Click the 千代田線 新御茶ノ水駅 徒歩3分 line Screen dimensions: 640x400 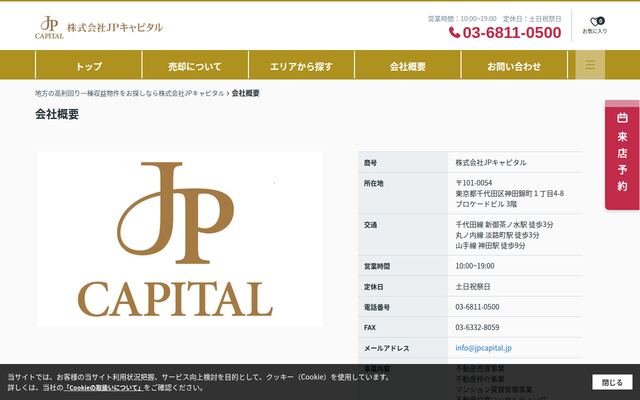click(504, 224)
